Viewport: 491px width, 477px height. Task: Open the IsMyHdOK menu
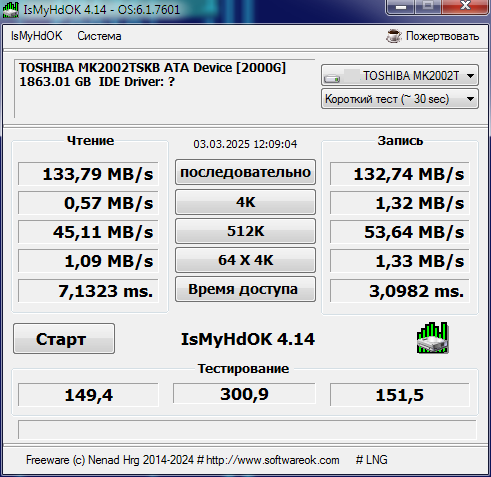coord(36,36)
